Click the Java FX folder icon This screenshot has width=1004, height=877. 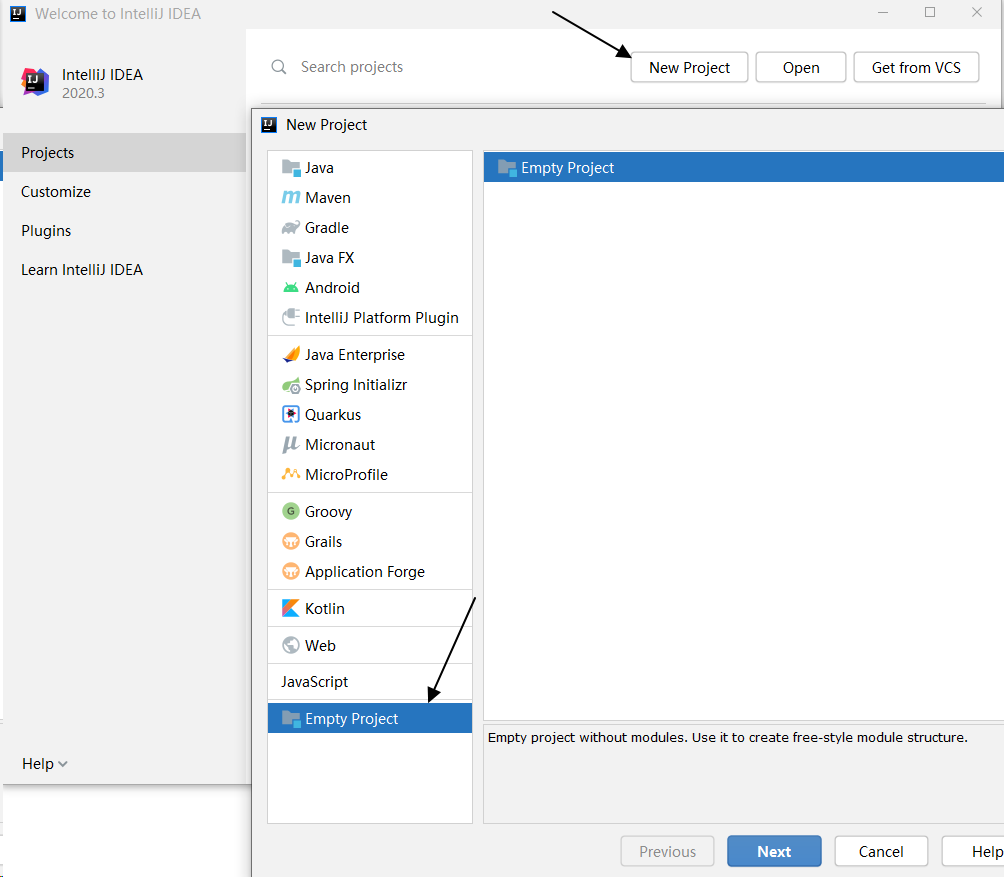pyautogui.click(x=291, y=258)
